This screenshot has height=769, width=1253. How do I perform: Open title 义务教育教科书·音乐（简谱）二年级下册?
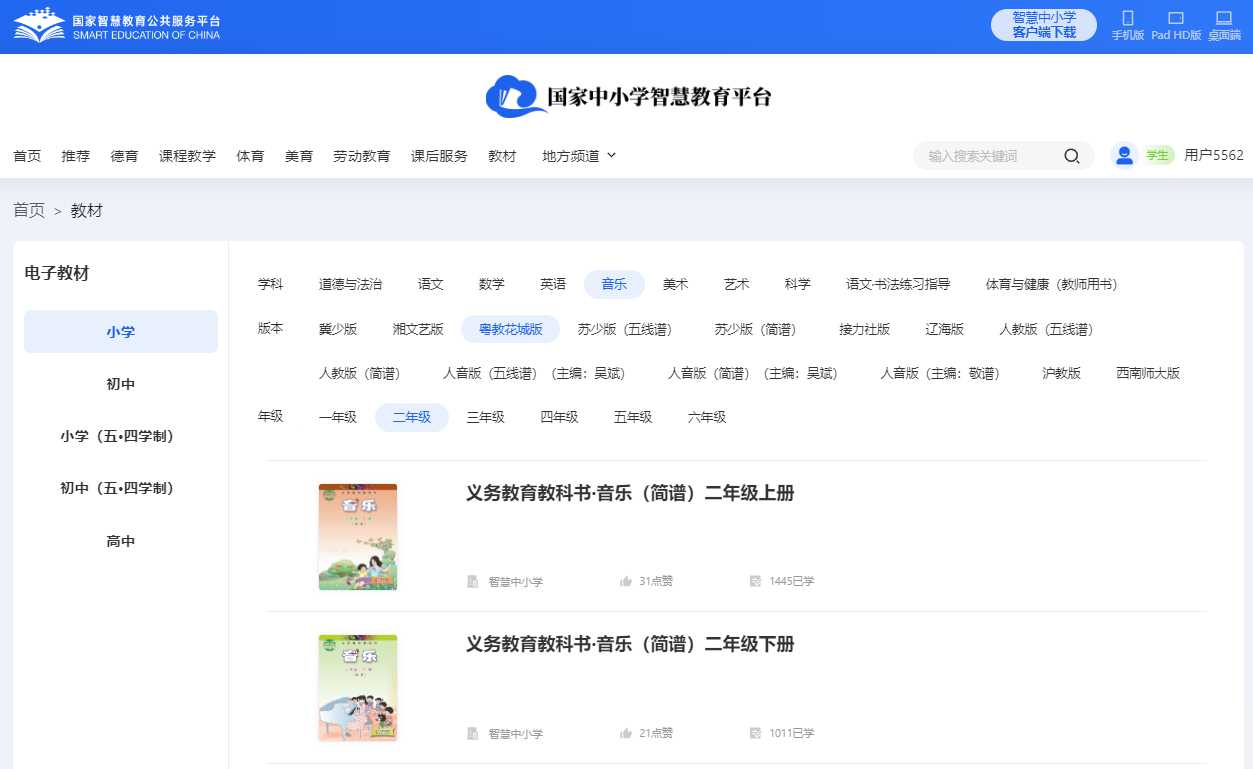pyautogui.click(x=630, y=644)
